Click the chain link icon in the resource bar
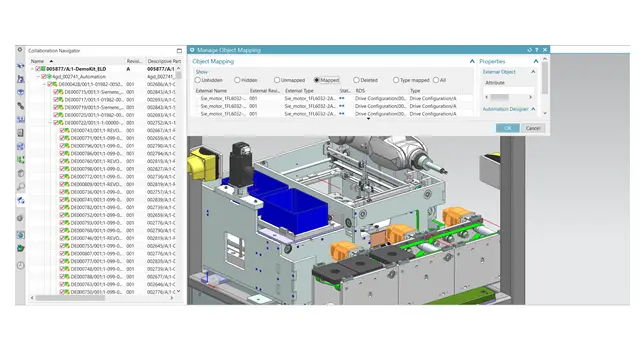 (x=20, y=106)
